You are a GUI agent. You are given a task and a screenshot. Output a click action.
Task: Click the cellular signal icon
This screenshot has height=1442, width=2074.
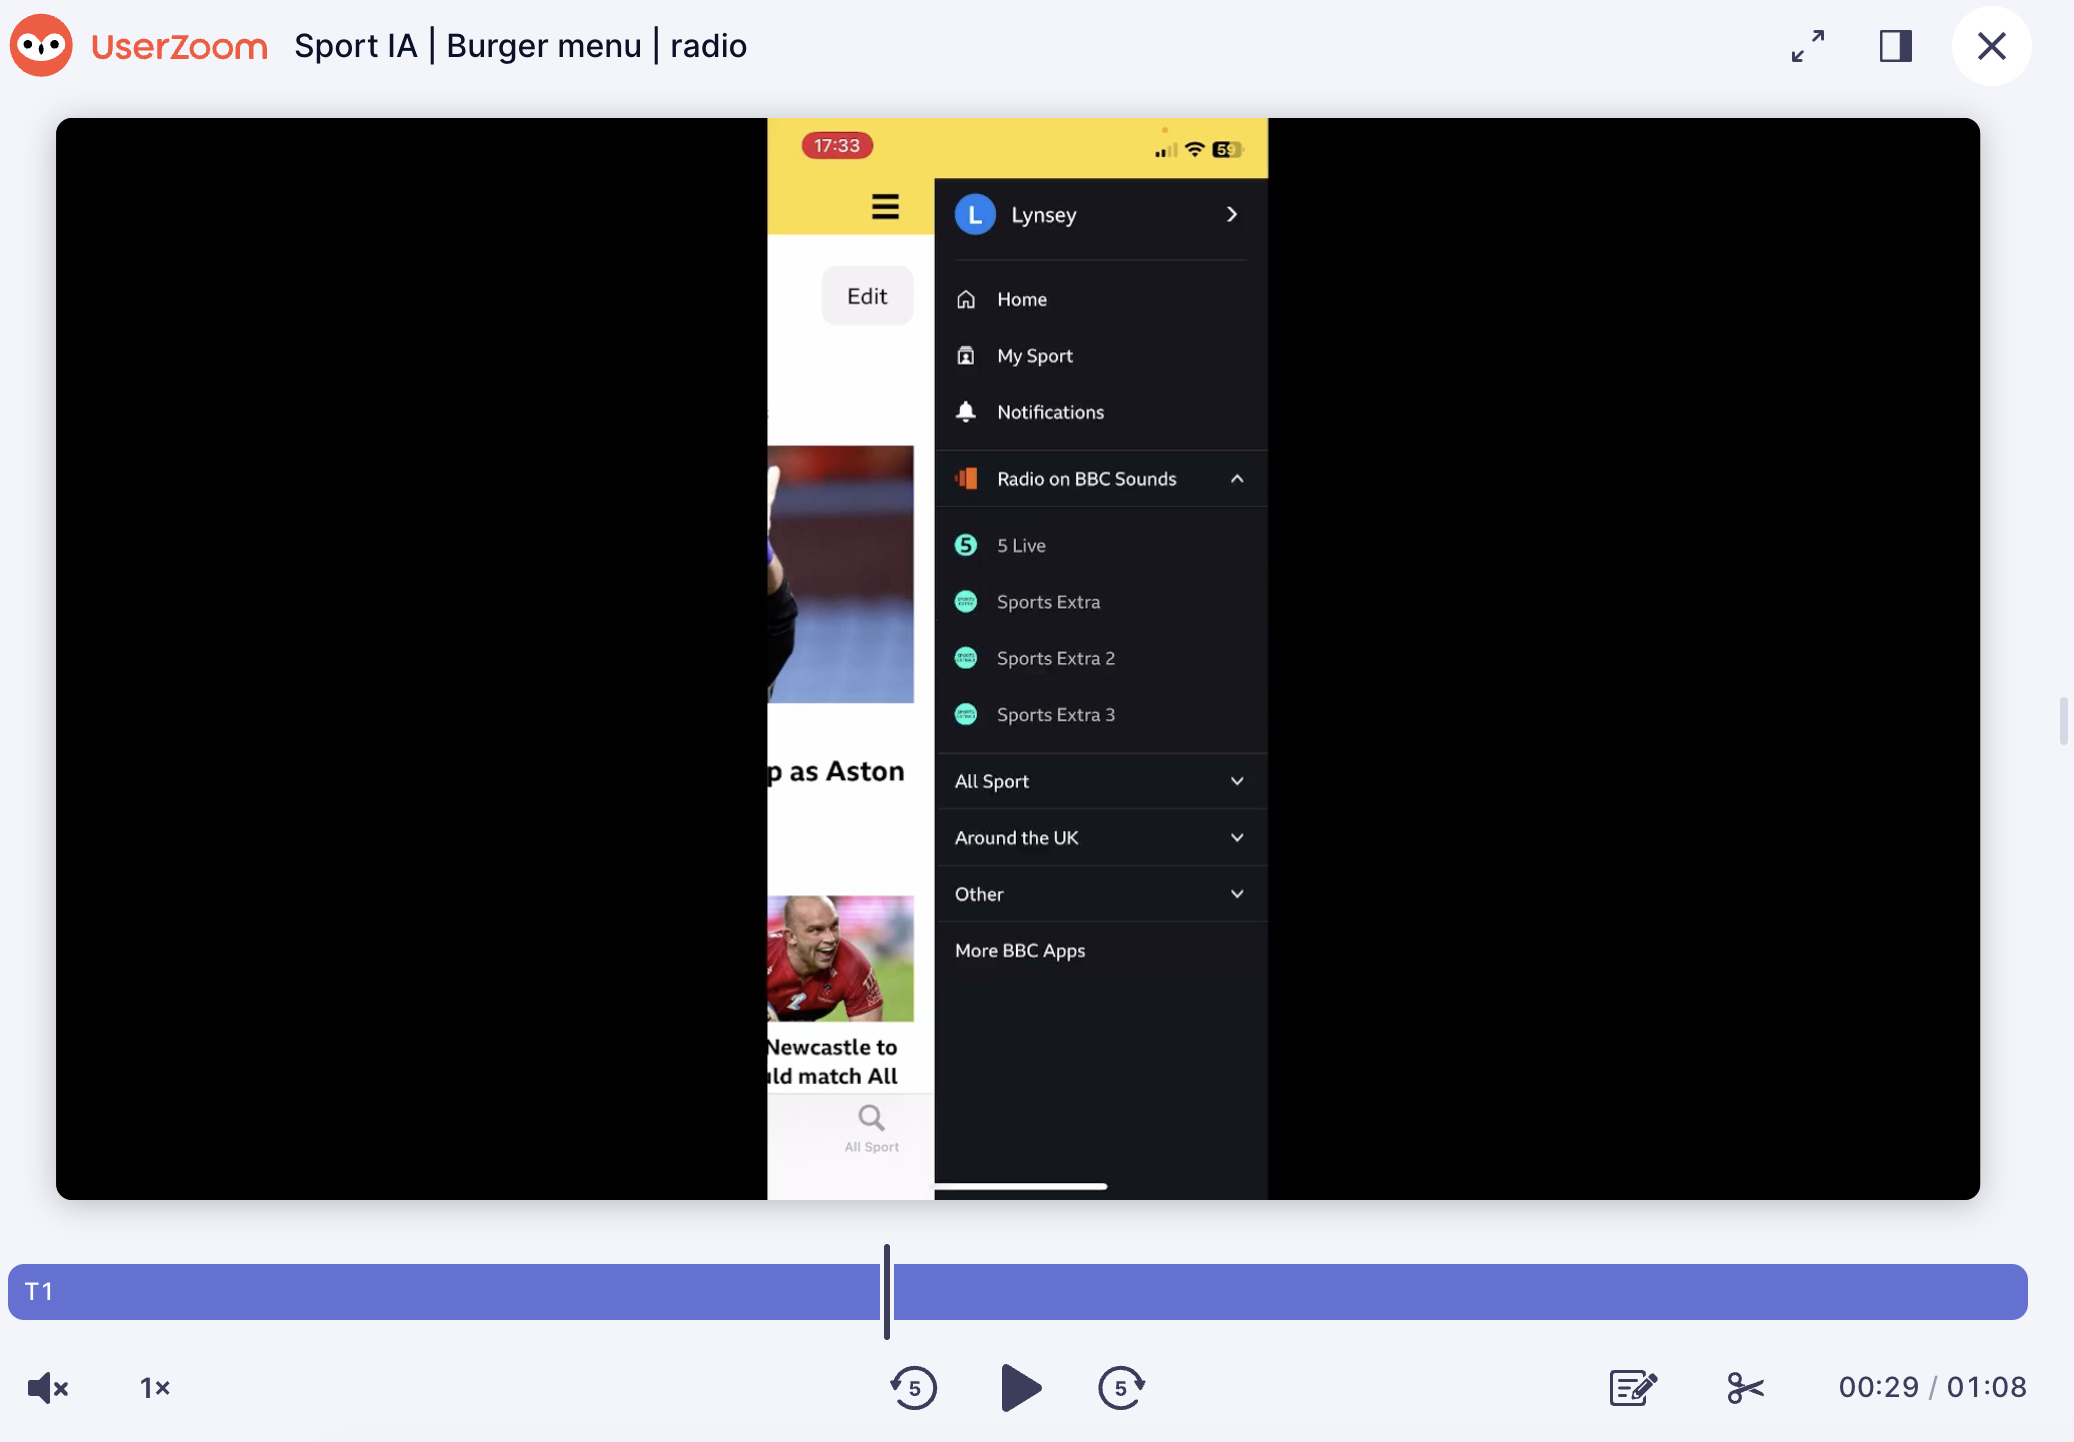pyautogui.click(x=1166, y=150)
